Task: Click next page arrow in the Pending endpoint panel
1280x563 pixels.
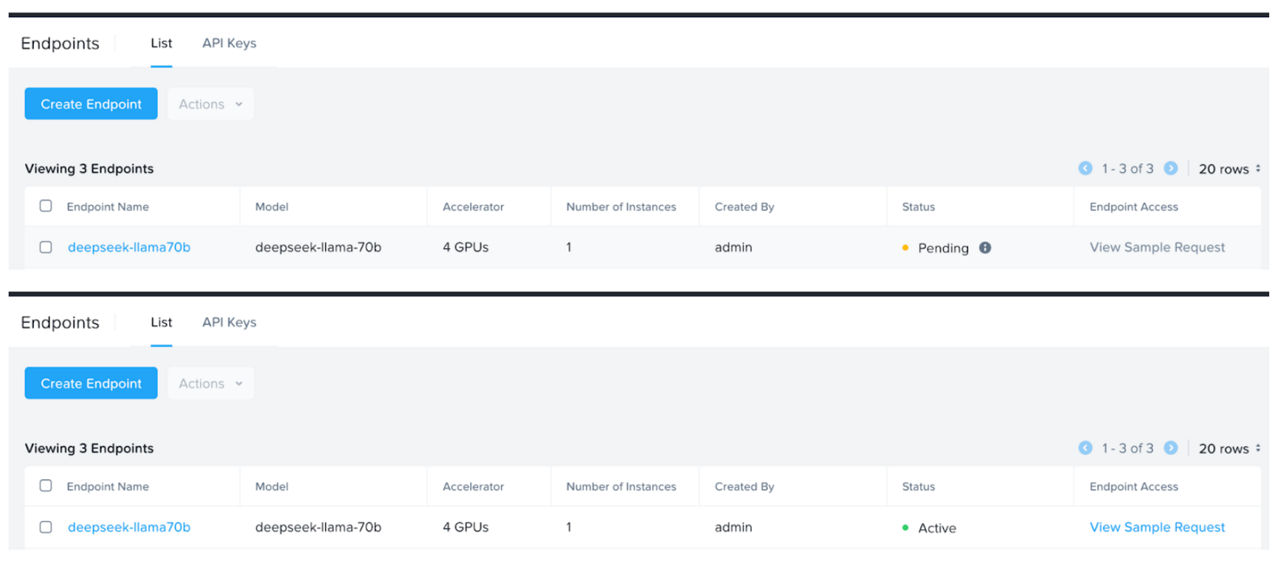Action: click(1170, 169)
